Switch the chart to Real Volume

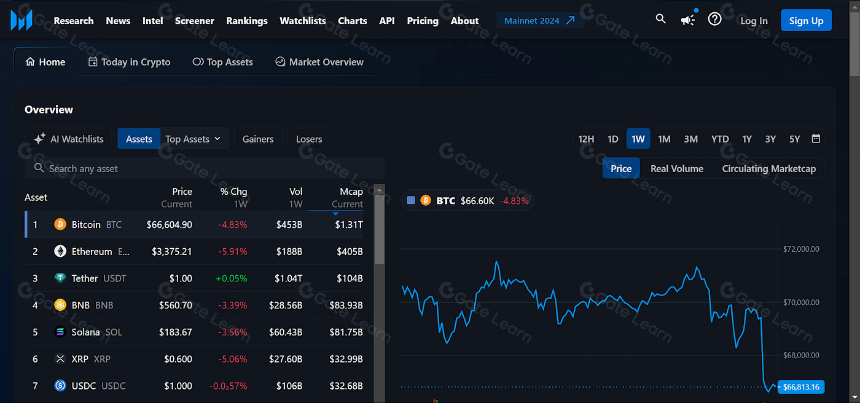point(677,168)
